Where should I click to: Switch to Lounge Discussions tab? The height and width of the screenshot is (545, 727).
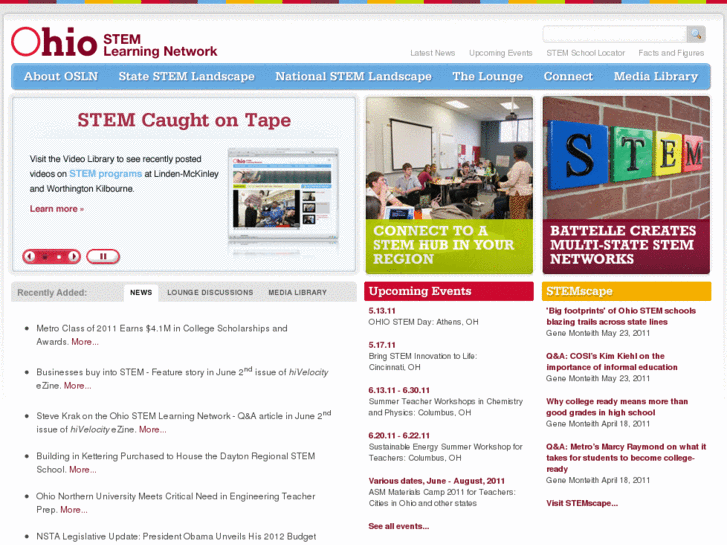(210, 293)
